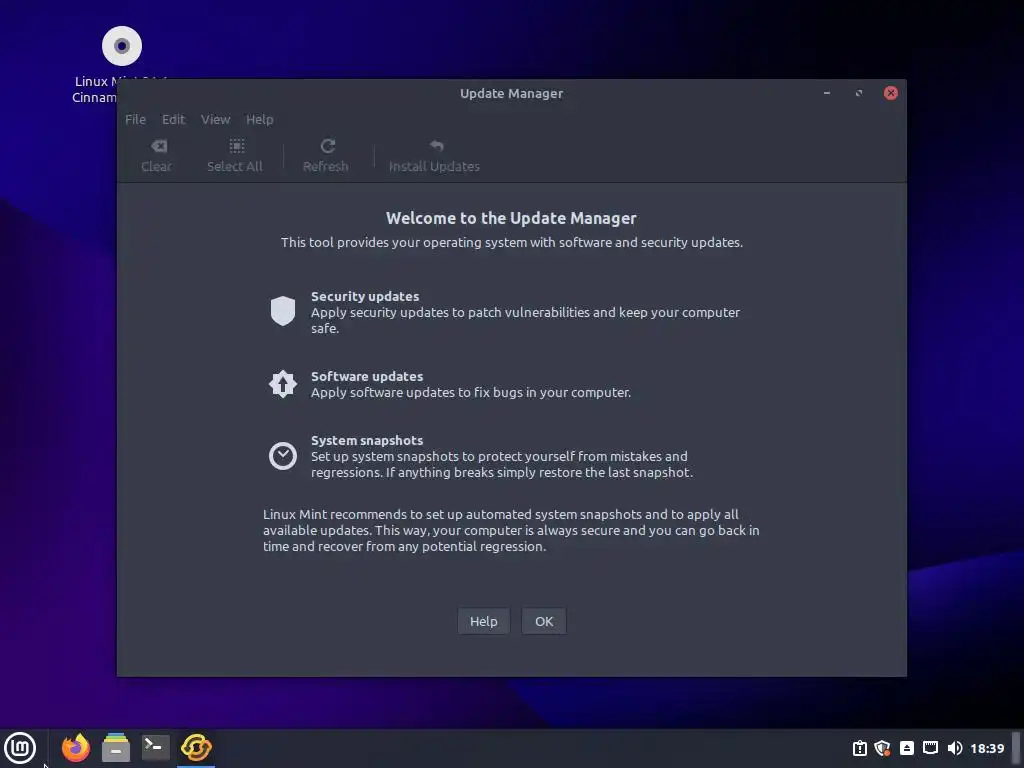This screenshot has width=1024, height=768.
Task: Open the volume control in tray
Action: click(x=955, y=748)
